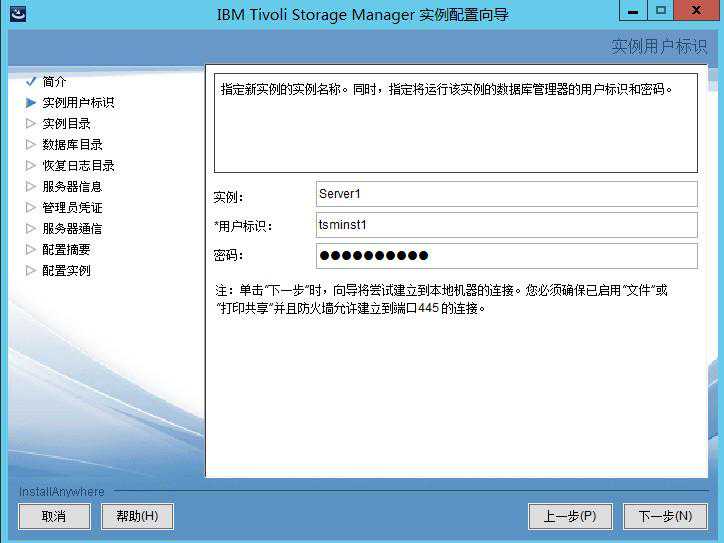Click the blue arrow beside 实例用户标识

click(30, 102)
